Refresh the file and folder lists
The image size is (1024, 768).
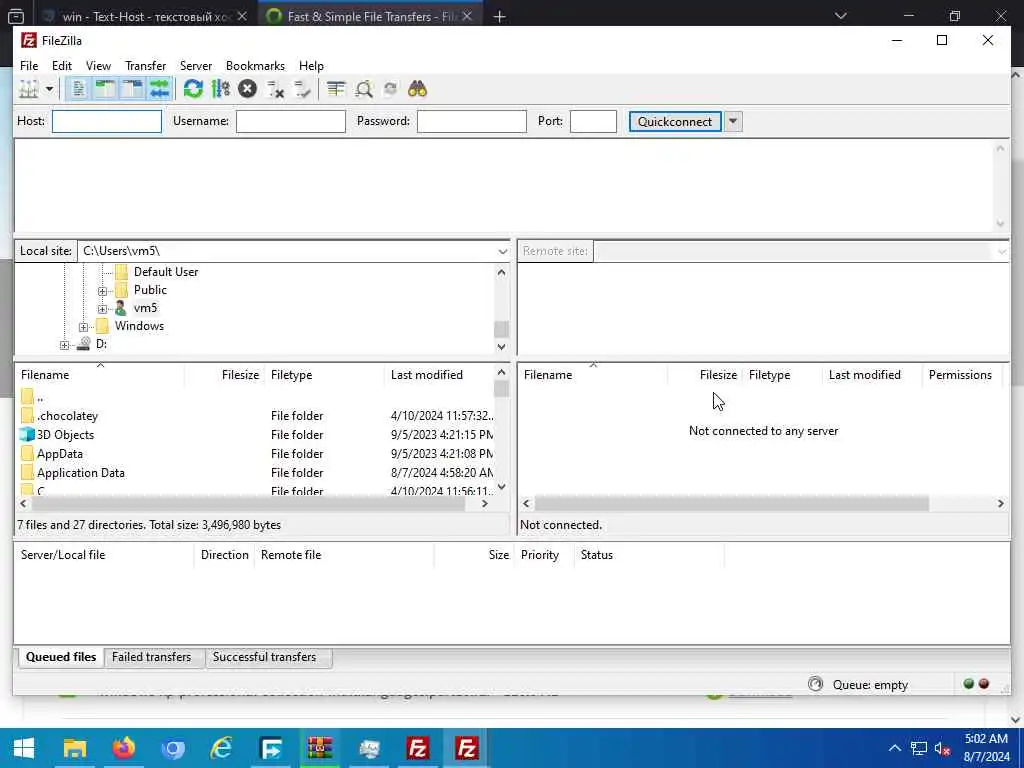(193, 89)
